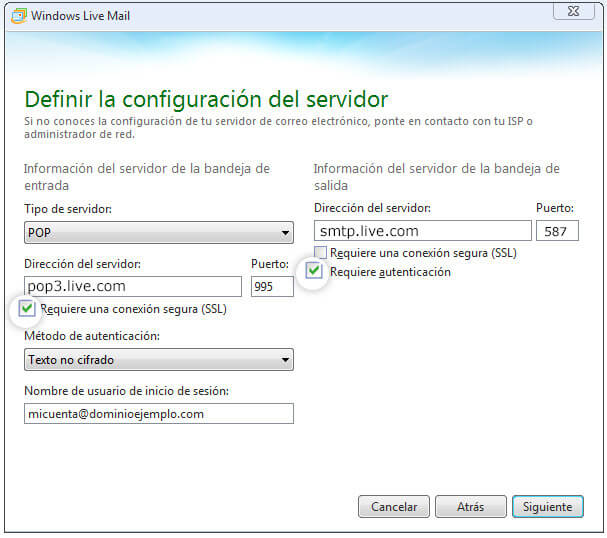Click the login username field
Image resolution: width=607 pixels, height=538 pixels.
(x=159, y=414)
